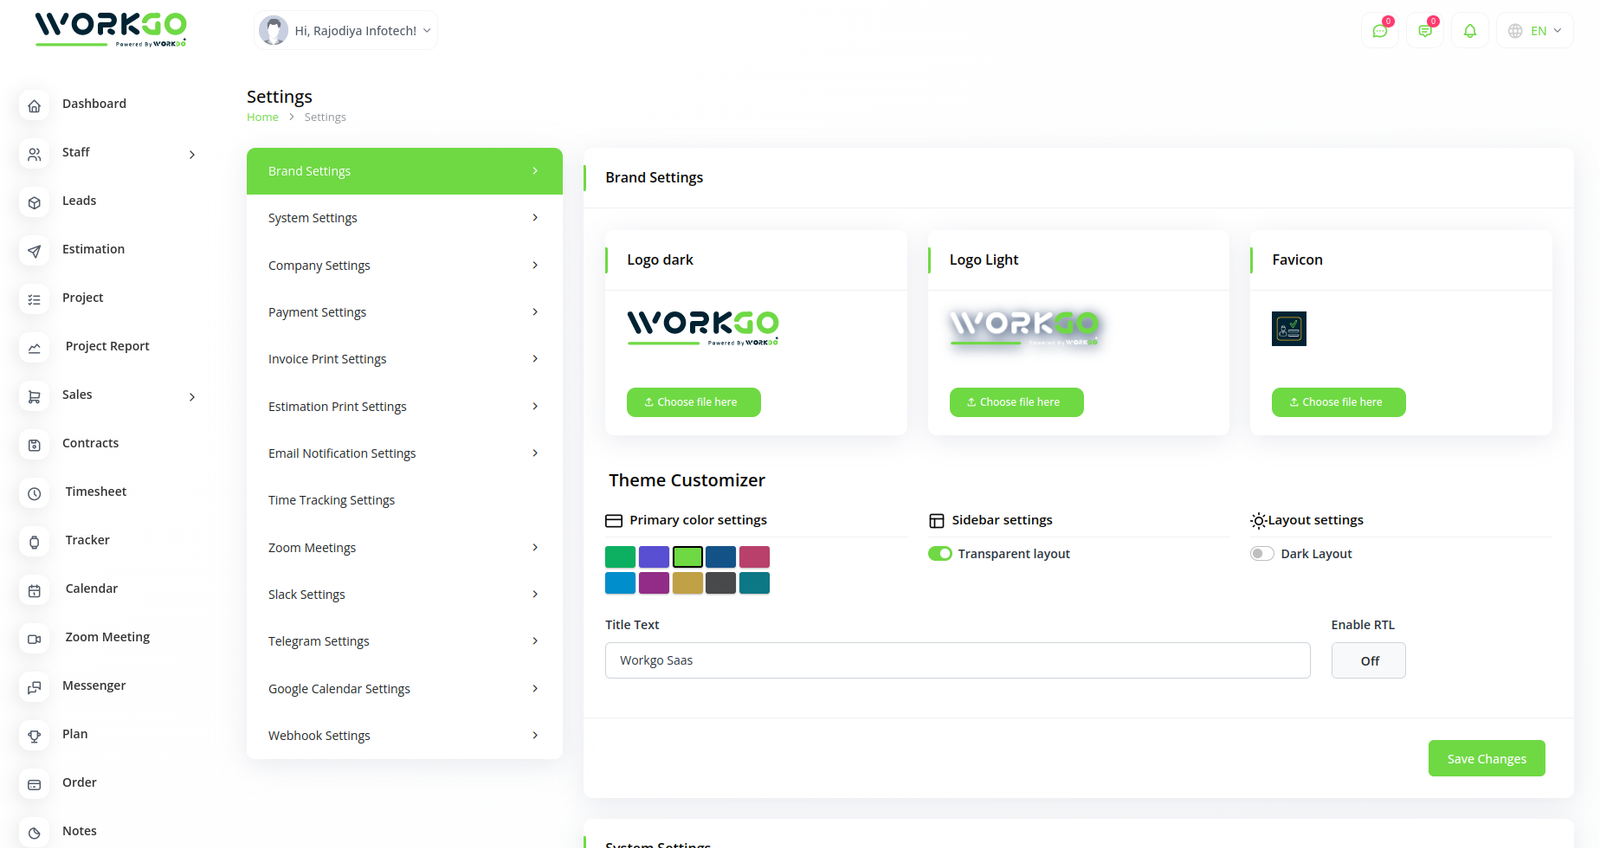Open the EN language dropdown
Image resolution: width=1600 pixels, height=848 pixels.
coord(1535,31)
